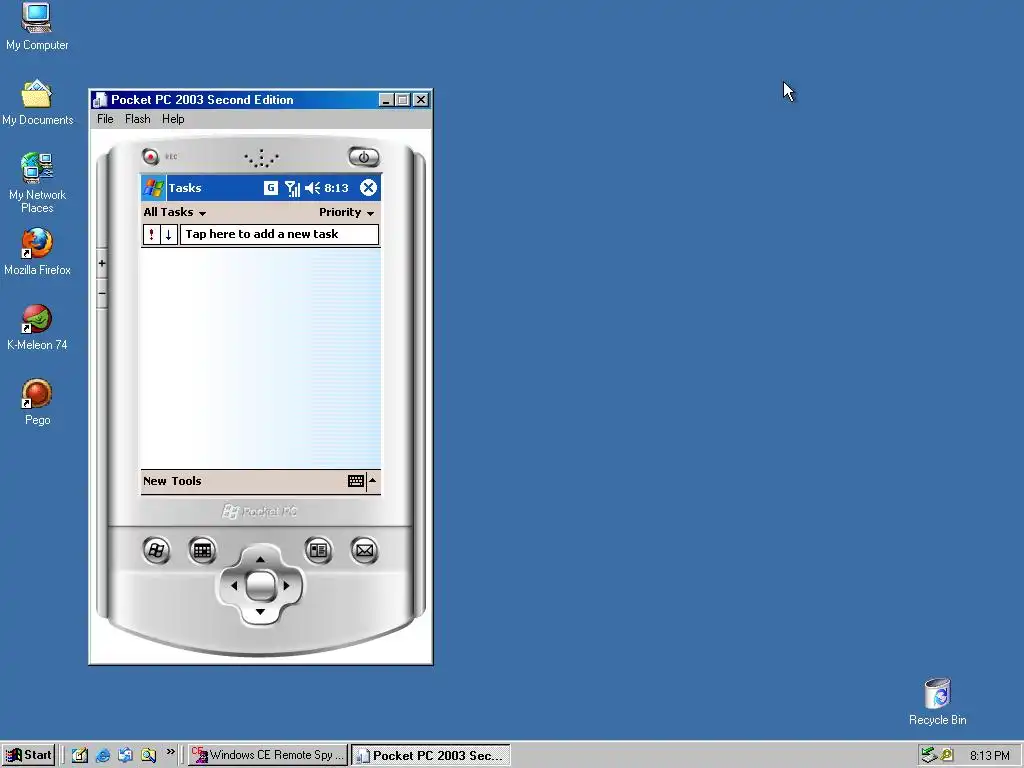Open the Help menu of emulator window
1024x768 pixels.
click(173, 119)
